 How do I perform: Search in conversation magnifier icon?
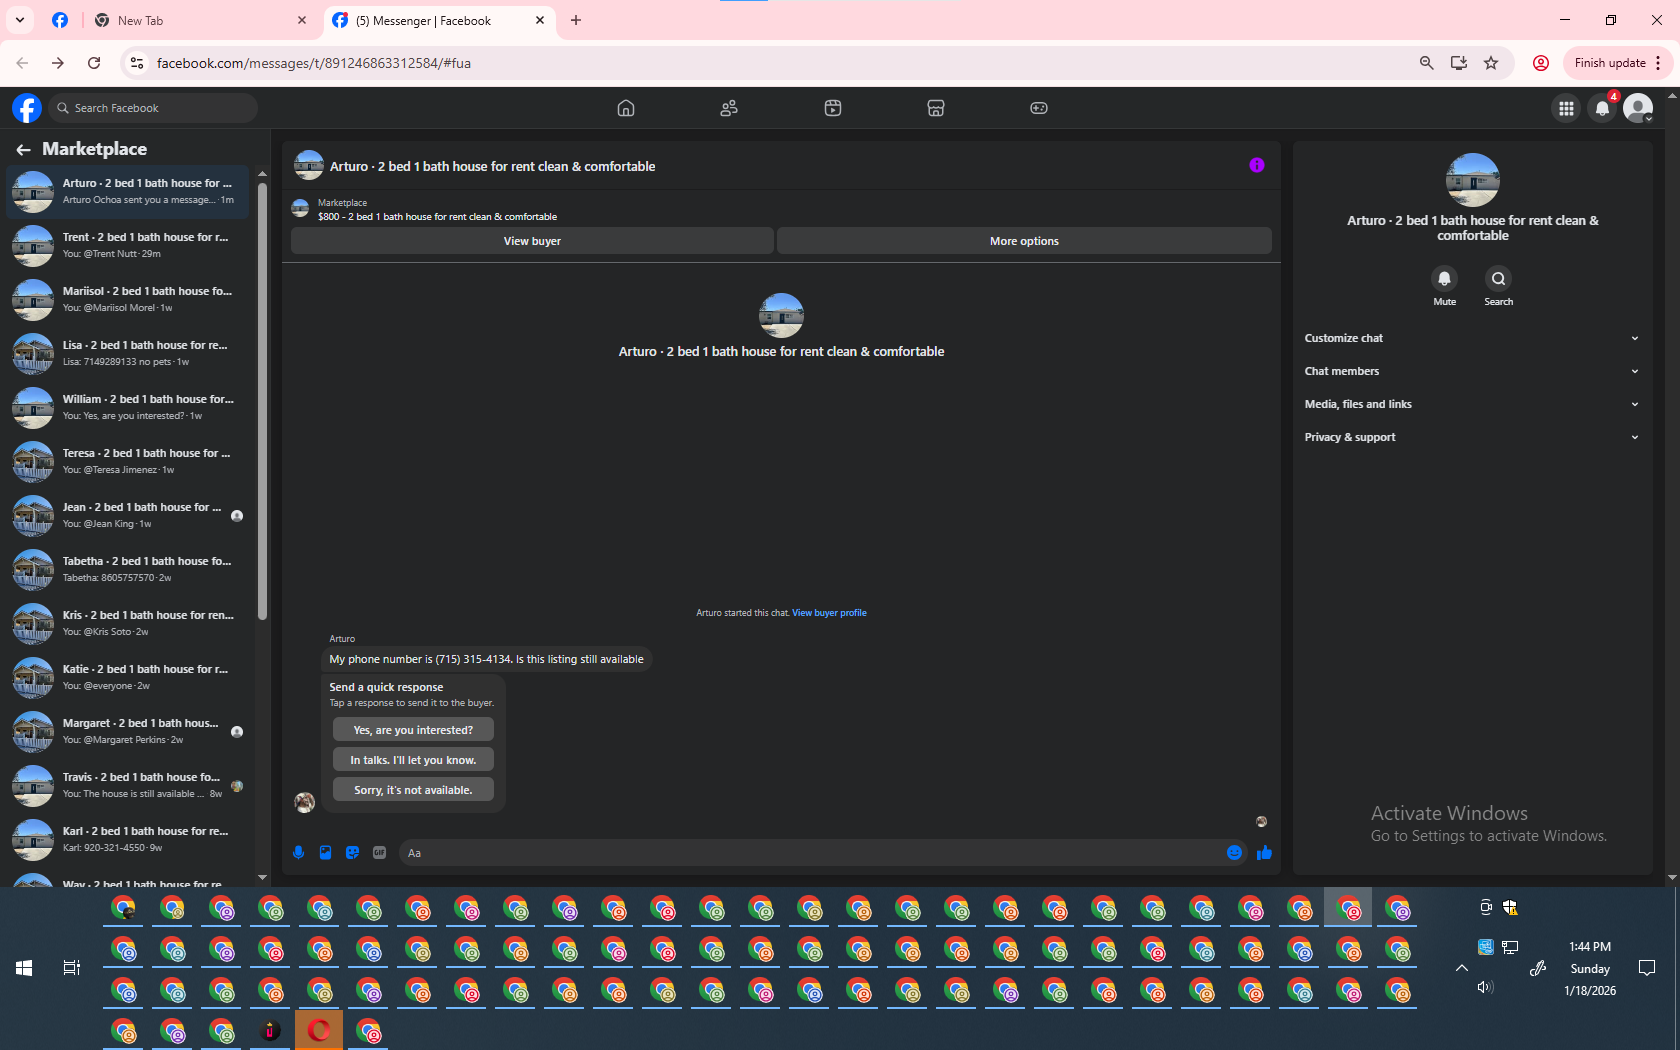point(1498,279)
